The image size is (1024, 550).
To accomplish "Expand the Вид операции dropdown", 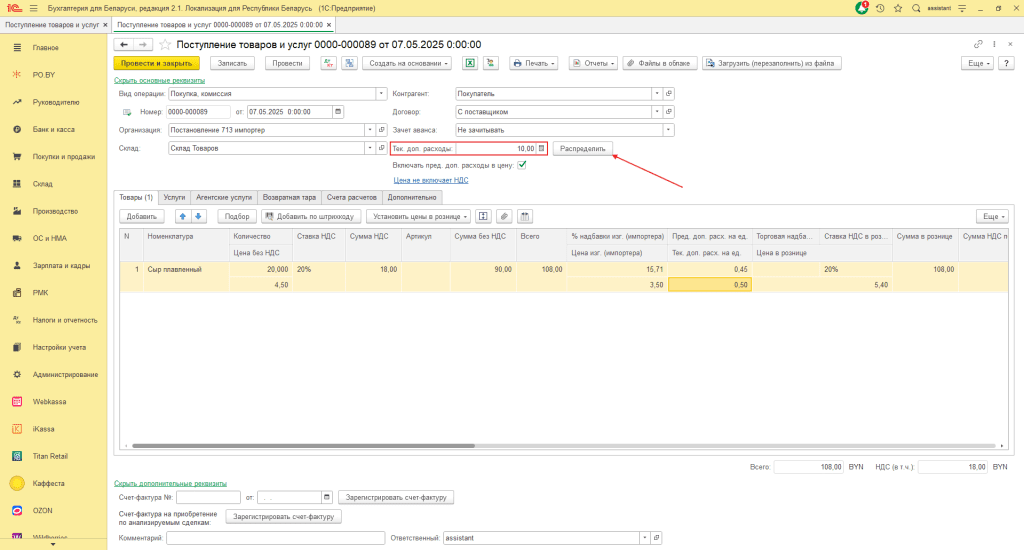I will pos(381,94).
